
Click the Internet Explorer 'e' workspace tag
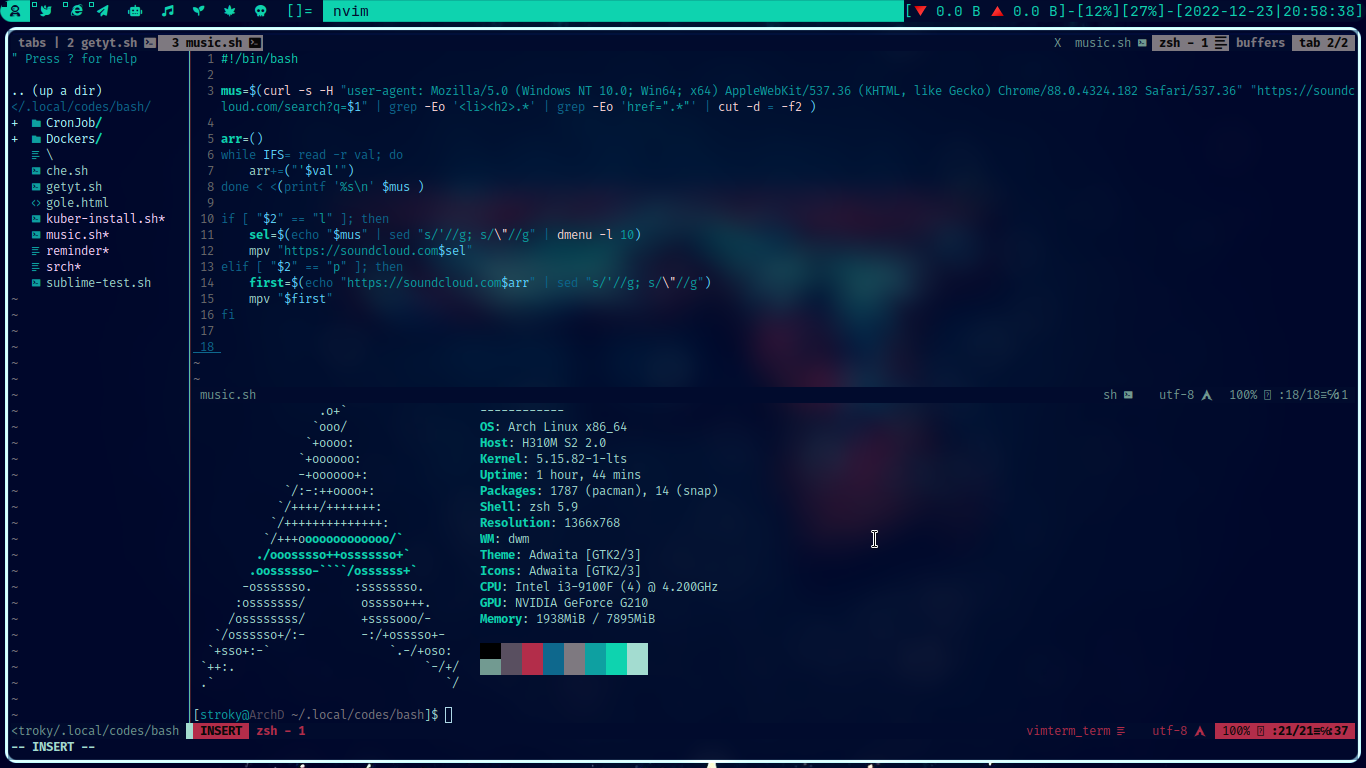pos(75,11)
